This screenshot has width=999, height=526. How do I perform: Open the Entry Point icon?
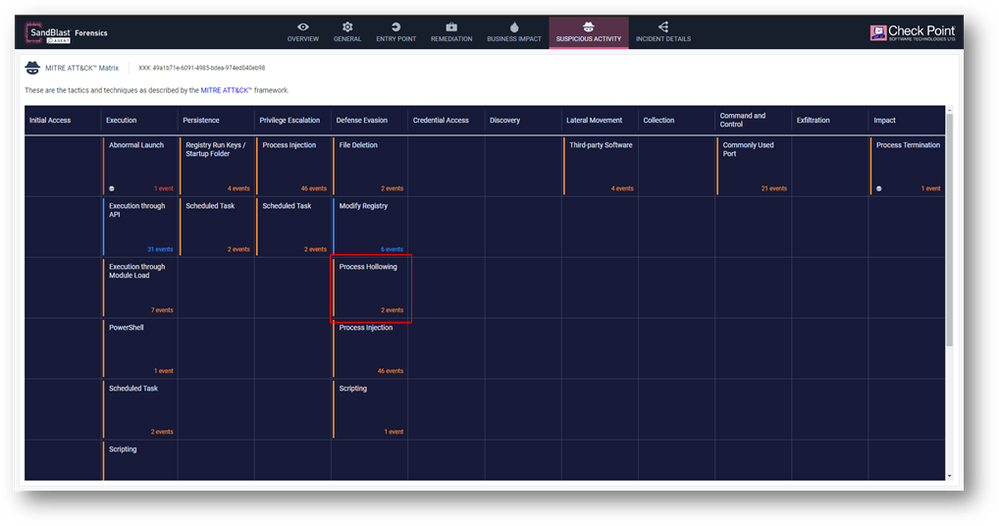click(396, 27)
